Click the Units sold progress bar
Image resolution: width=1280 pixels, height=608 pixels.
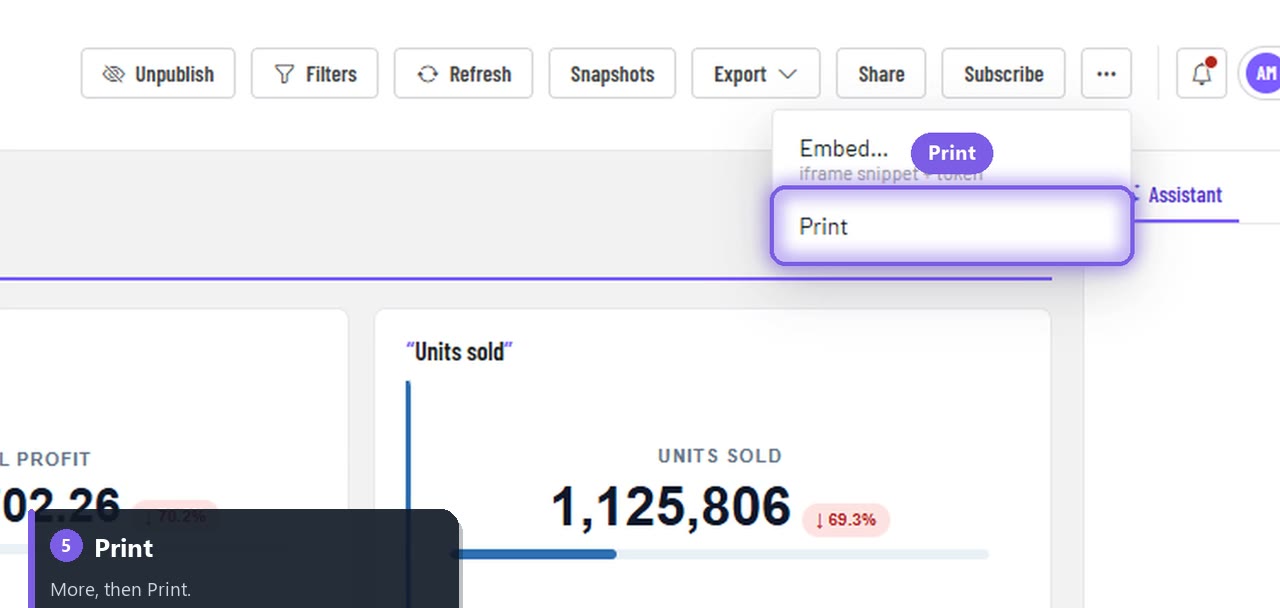719,554
